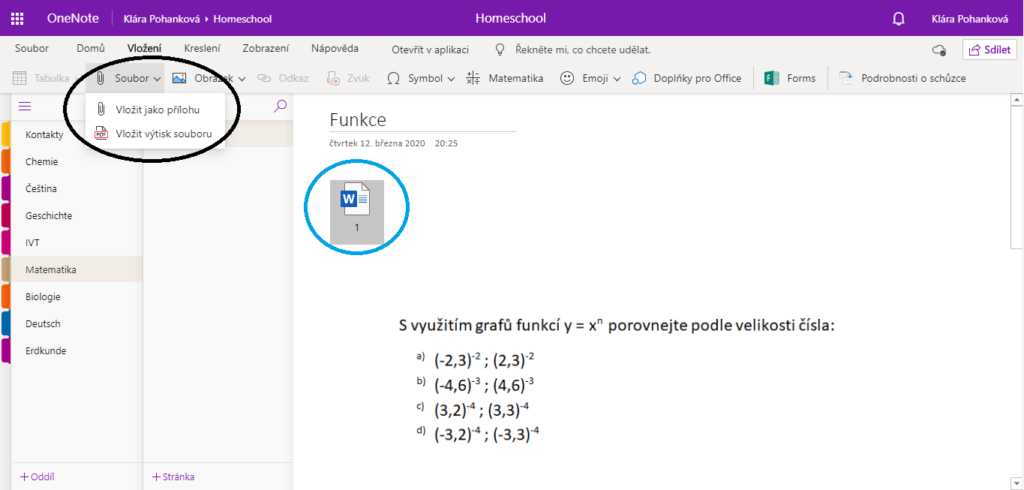Switch to the Kreslení tab
The width and height of the screenshot is (1024, 490).
pyautogui.click(x=203, y=49)
